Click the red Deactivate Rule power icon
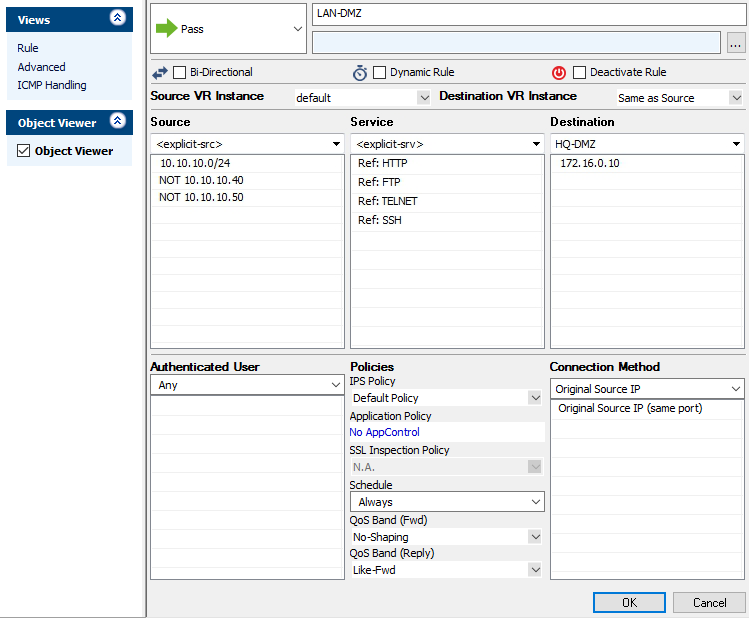The height and width of the screenshot is (619, 749). click(x=559, y=73)
